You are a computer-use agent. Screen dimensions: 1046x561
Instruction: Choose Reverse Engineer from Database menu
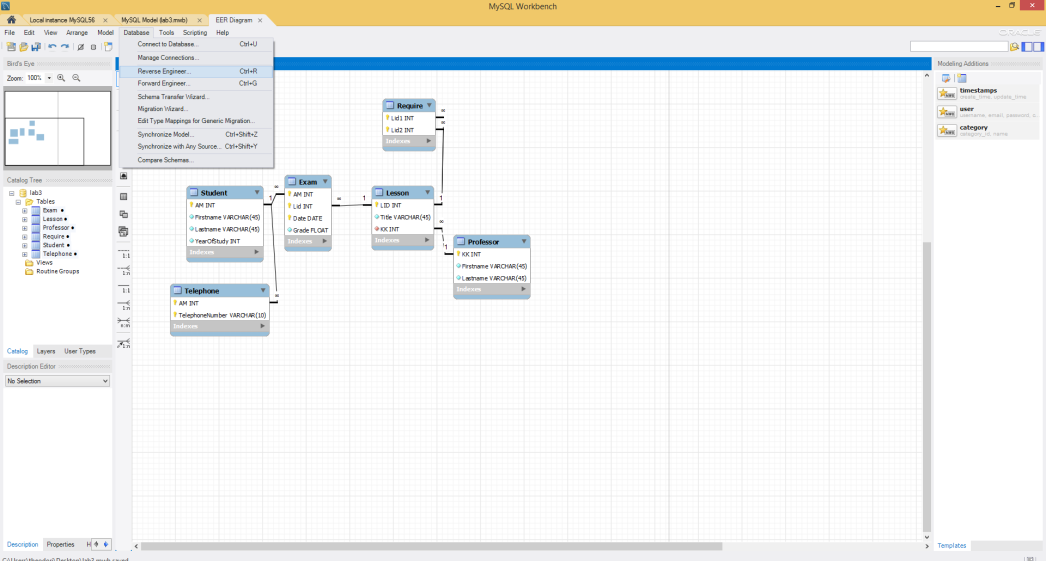[196, 71]
